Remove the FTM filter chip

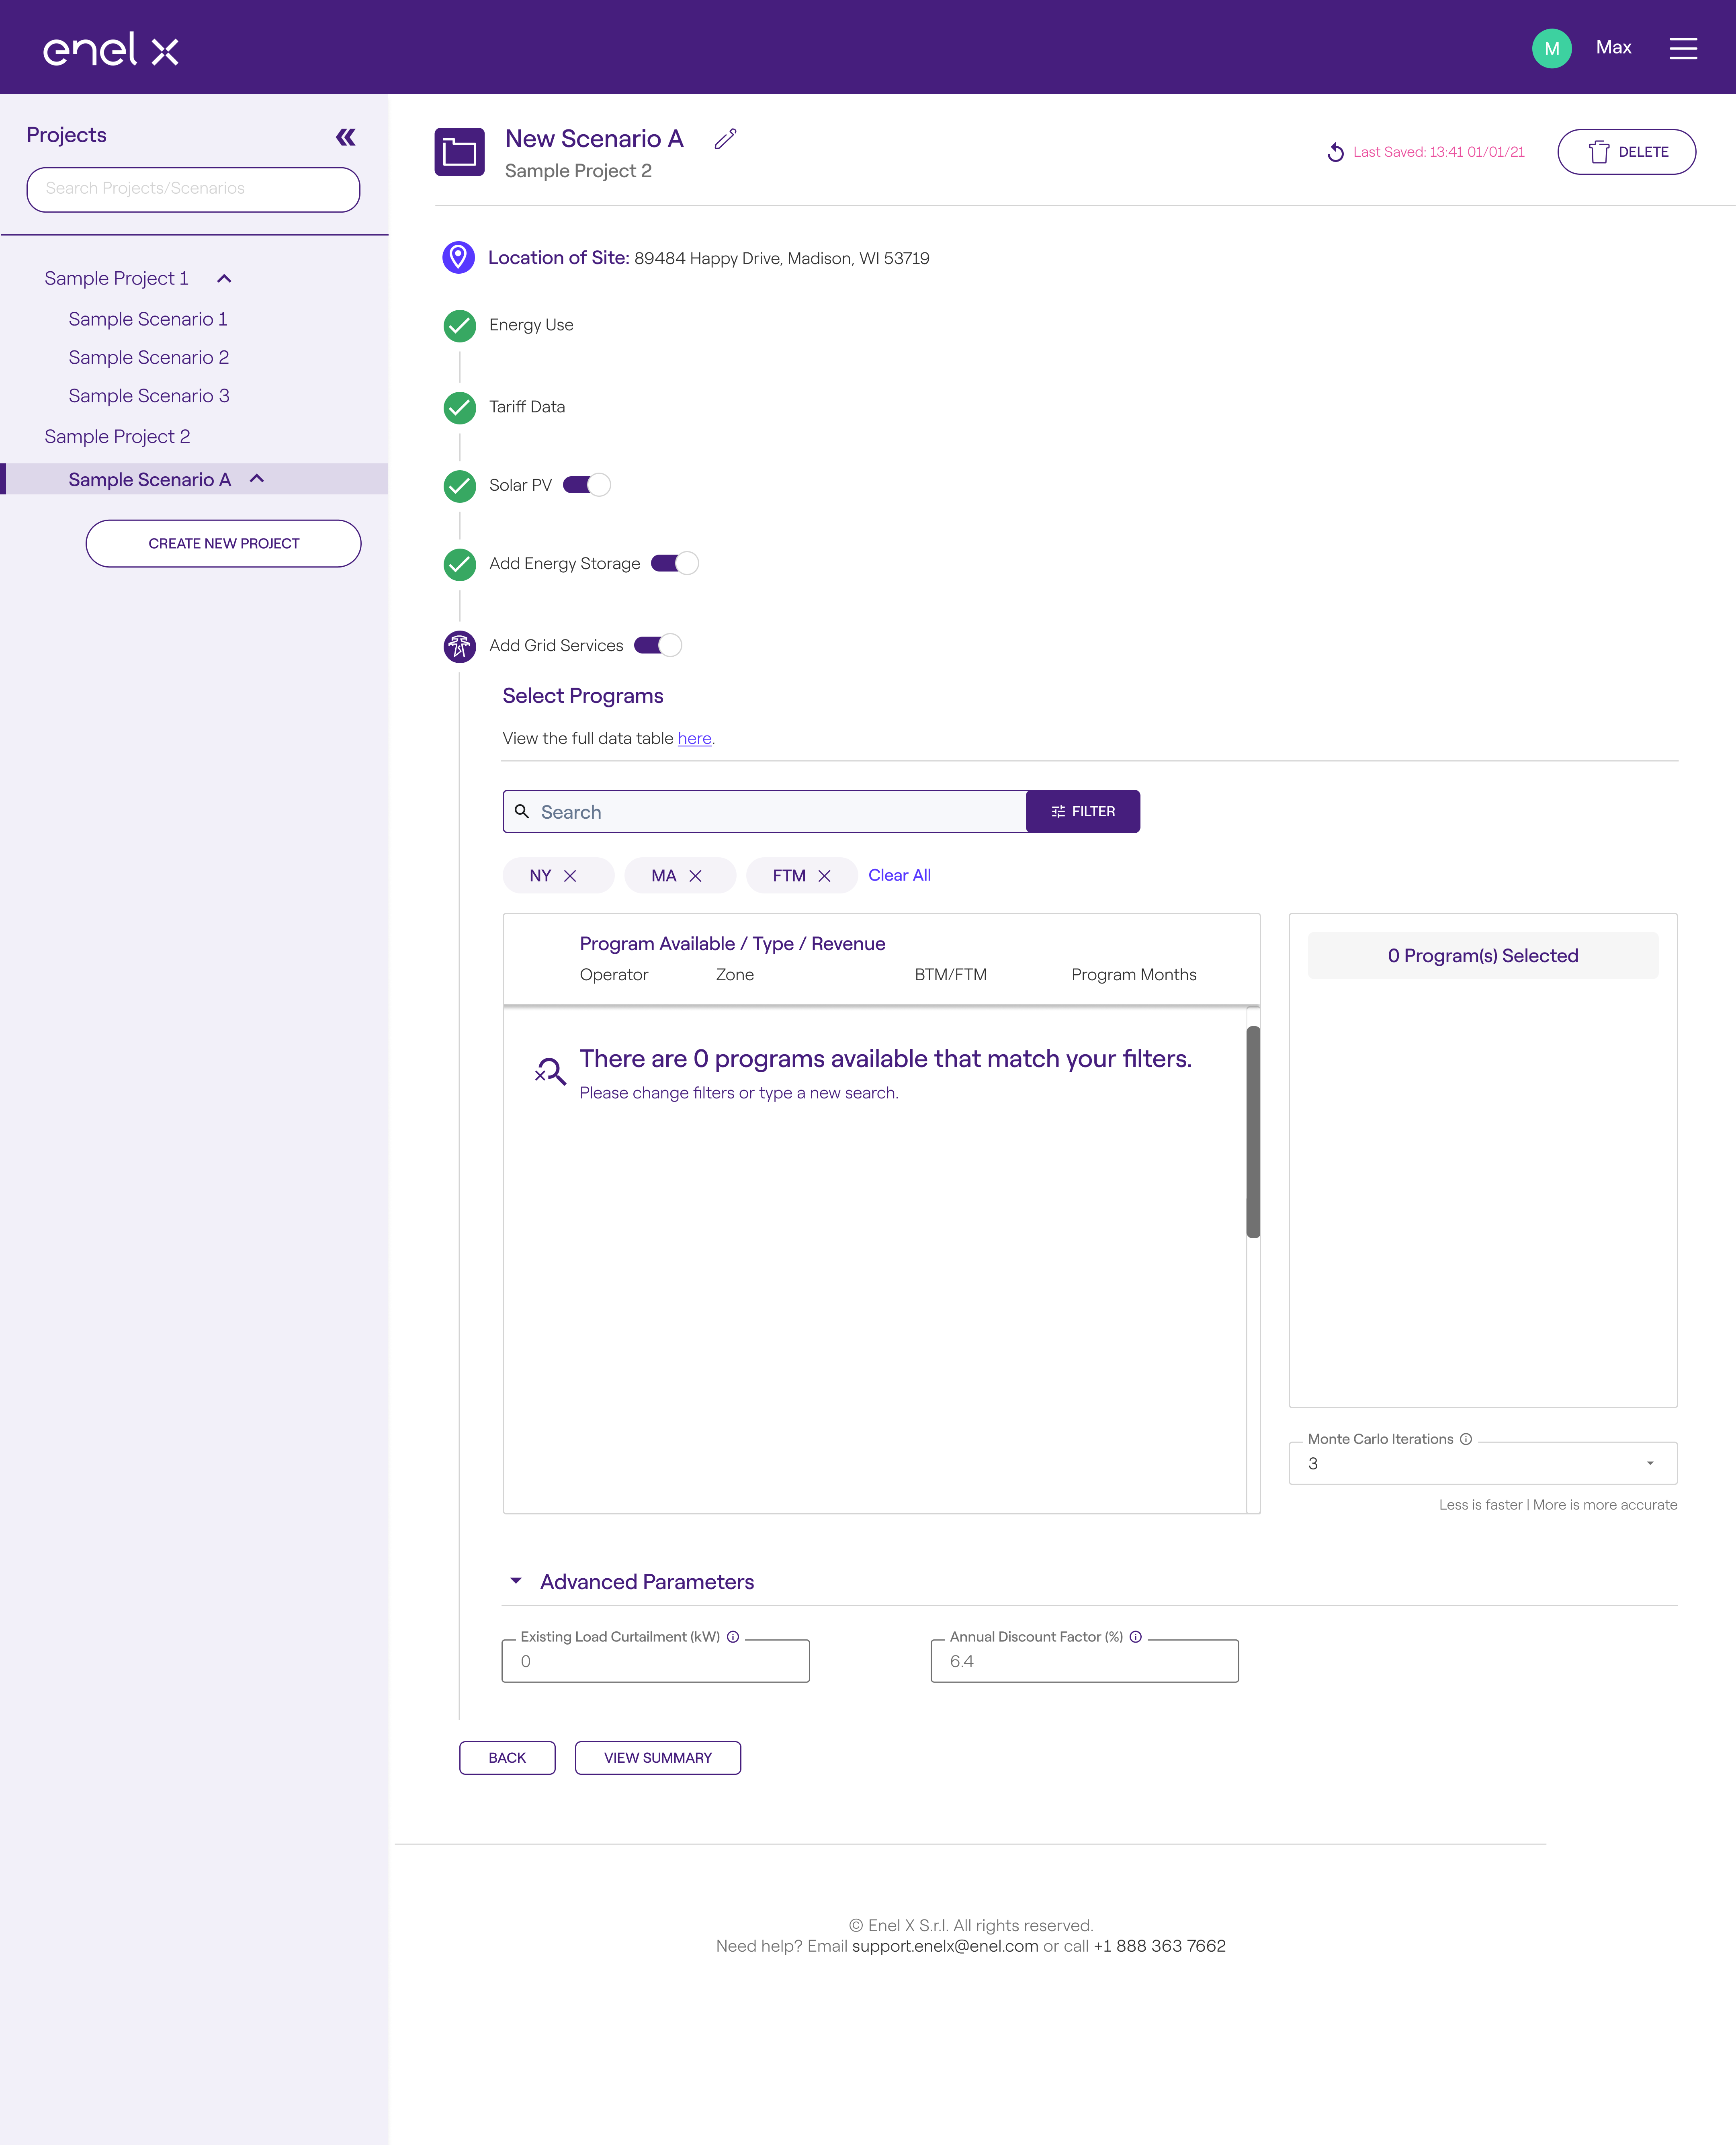[824, 876]
